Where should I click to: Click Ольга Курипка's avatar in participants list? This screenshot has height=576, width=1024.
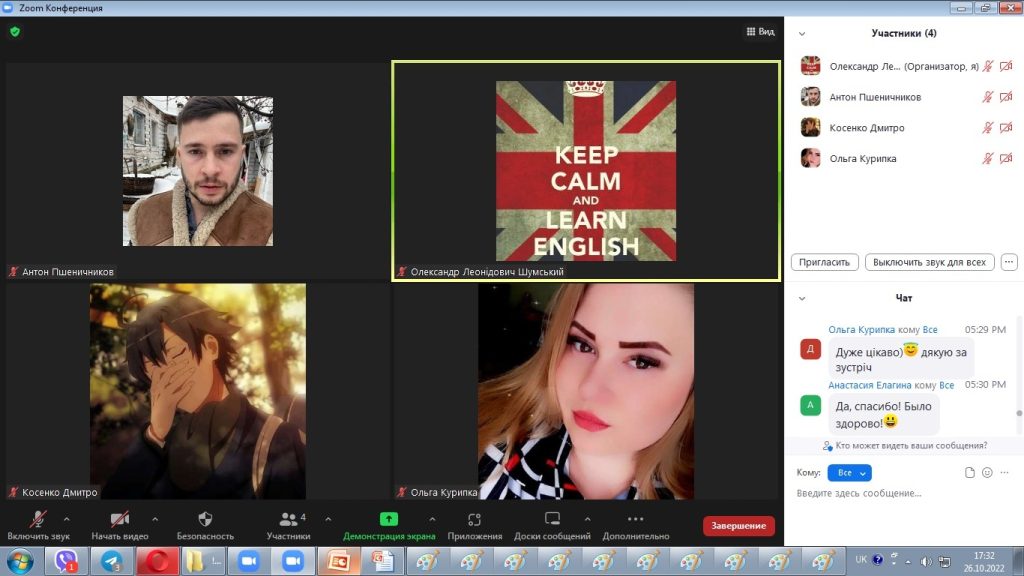[810, 158]
